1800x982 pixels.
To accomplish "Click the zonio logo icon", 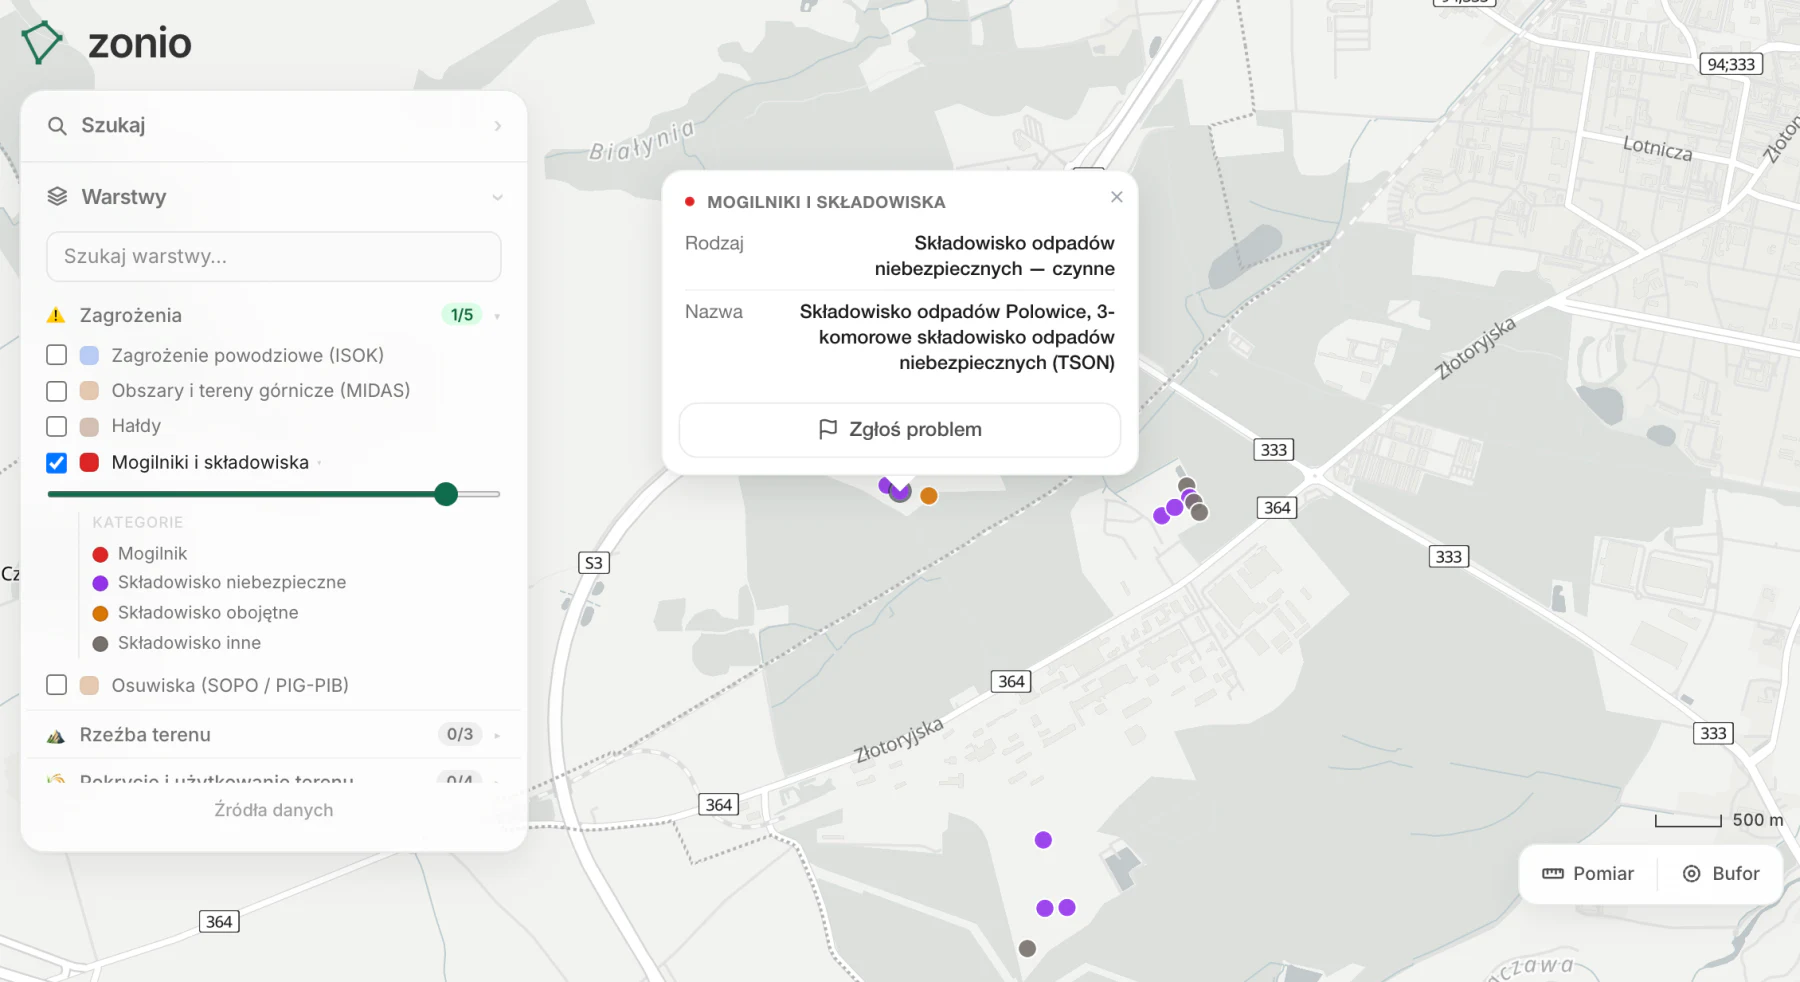I will pyautogui.click(x=42, y=42).
